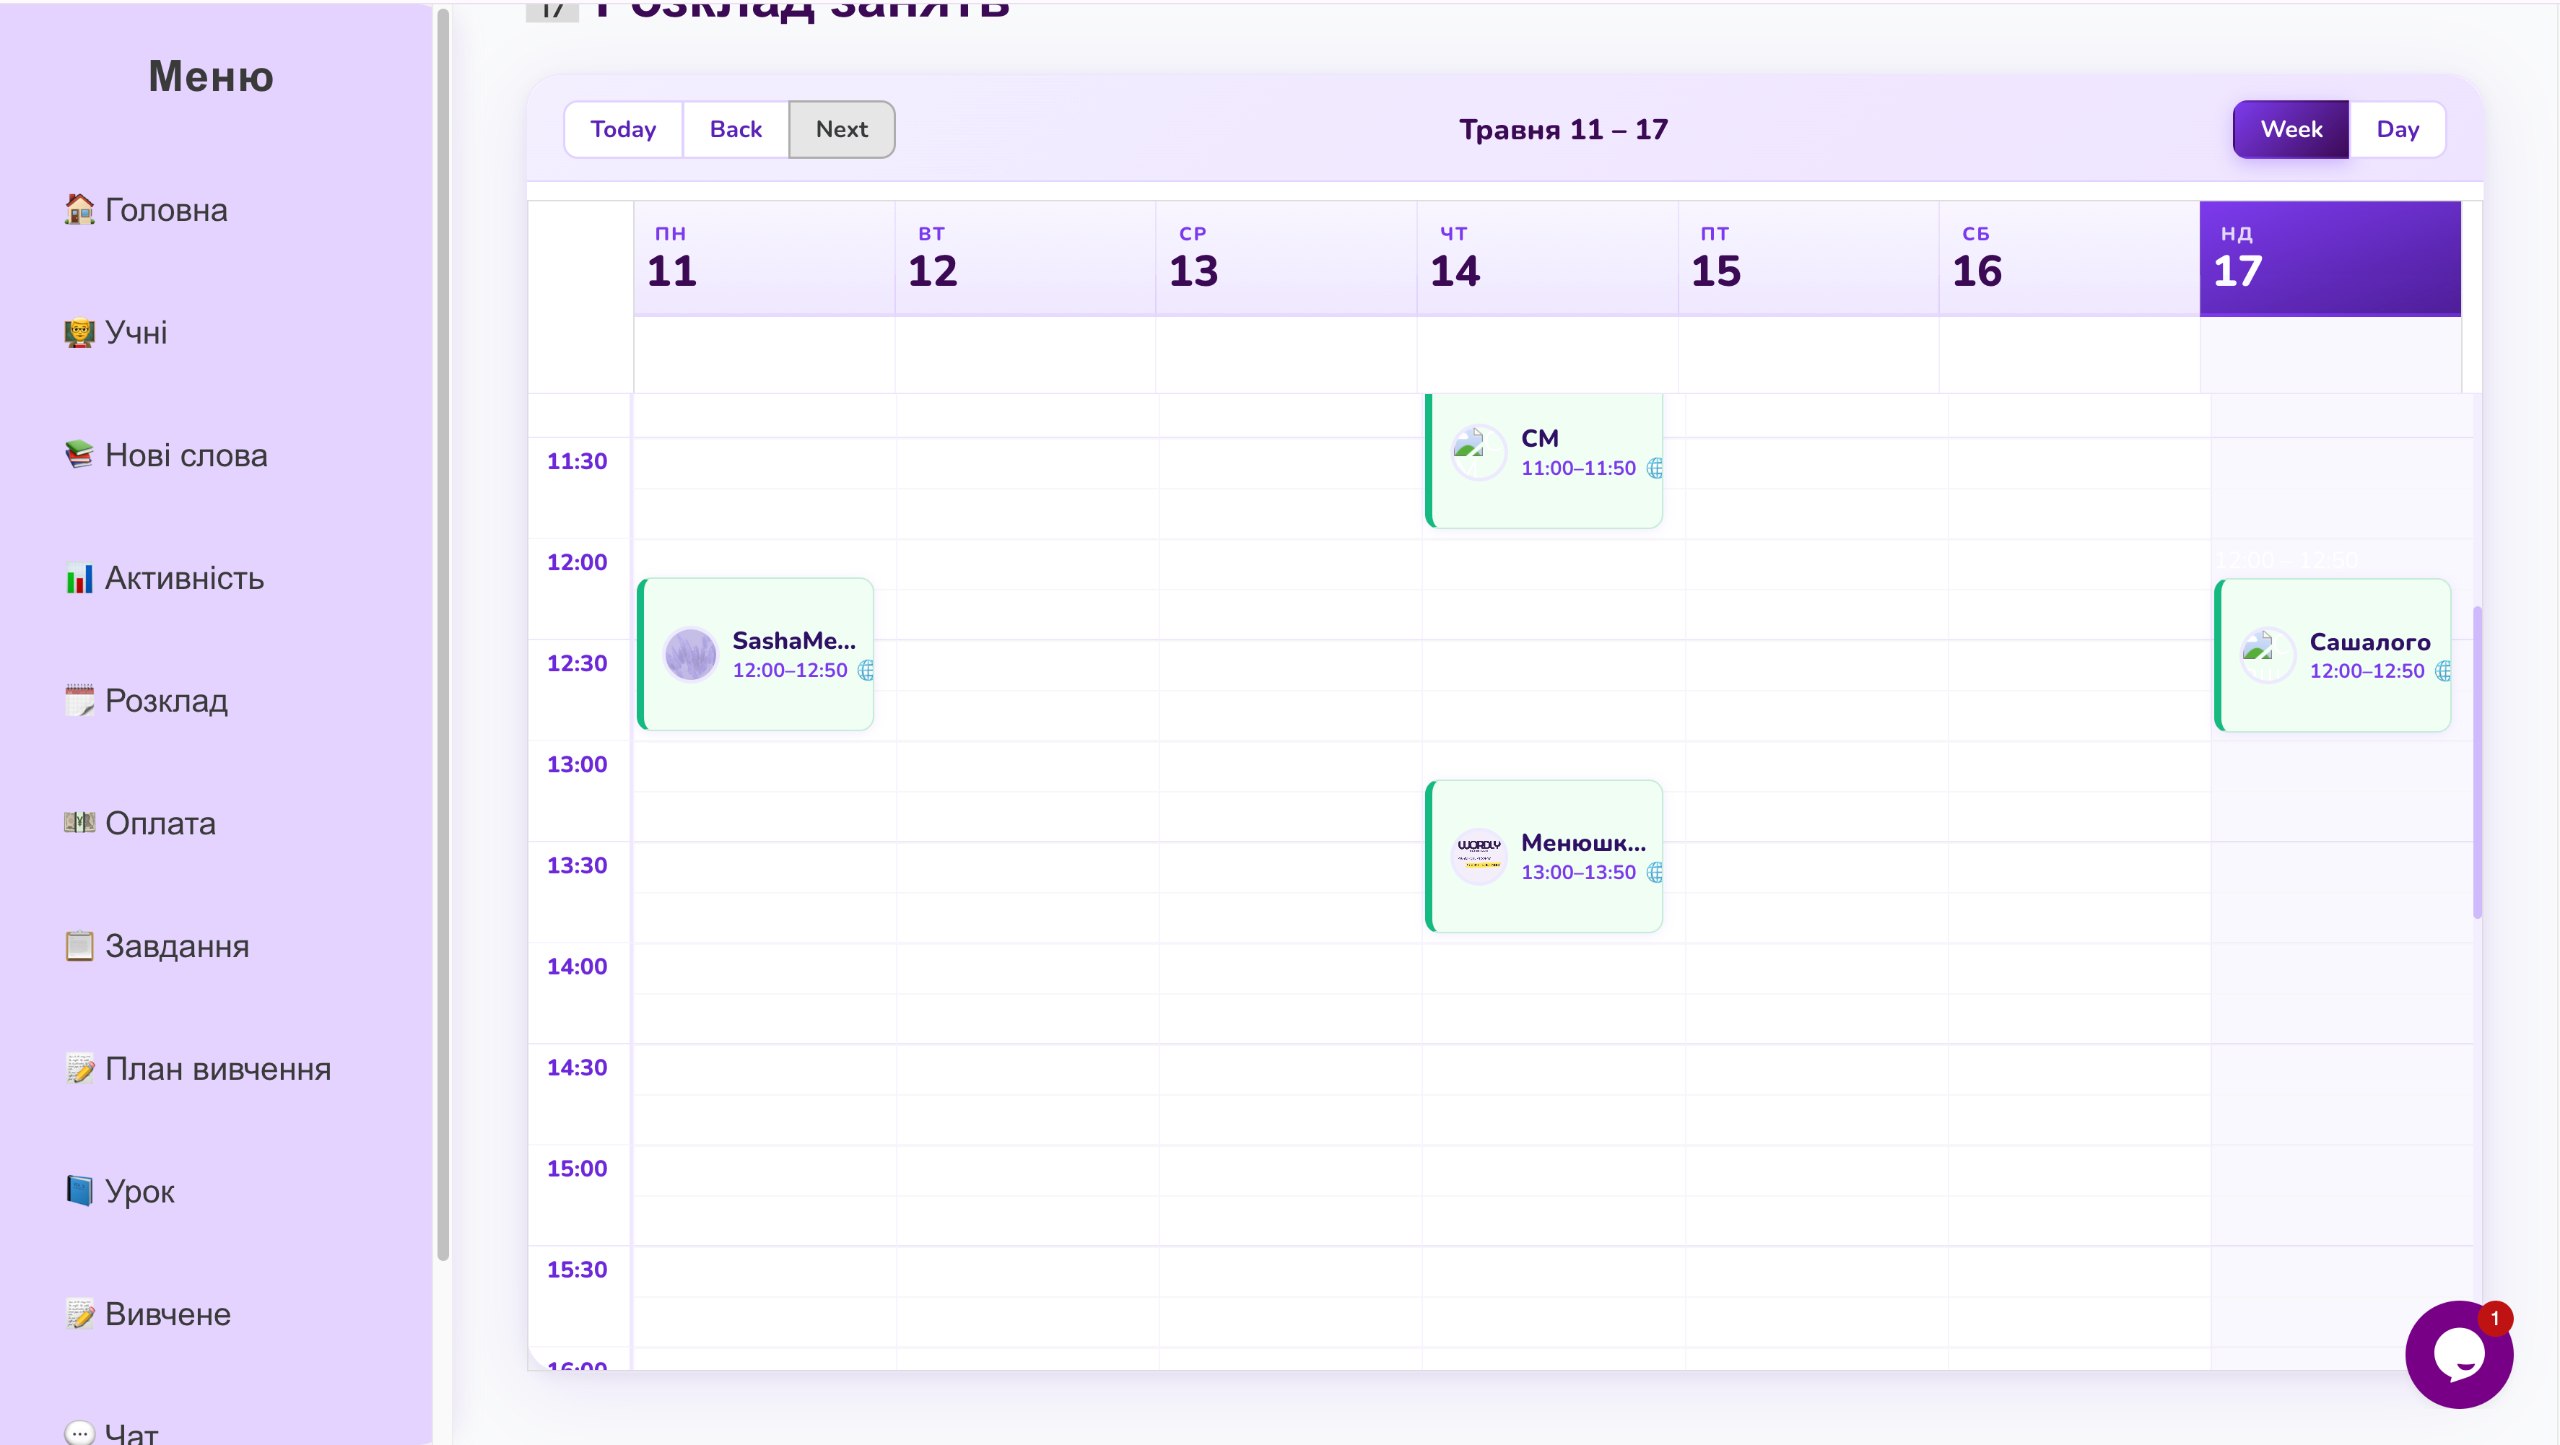Click the books icon beside Нові слова
Viewport: 2560px width, 1445px height.
click(80, 454)
